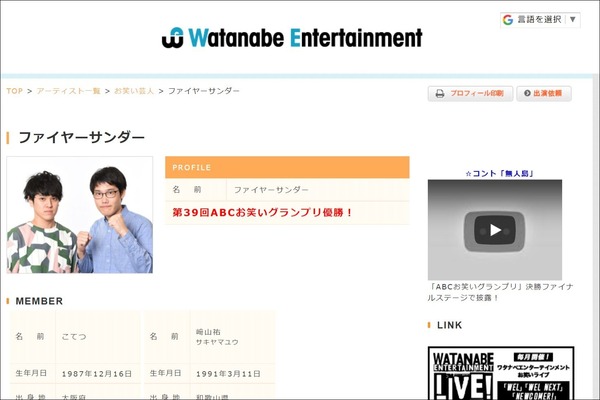Click the ABCお笑いグランプリ video caption text
The height and width of the screenshot is (400, 600).
pos(500,292)
